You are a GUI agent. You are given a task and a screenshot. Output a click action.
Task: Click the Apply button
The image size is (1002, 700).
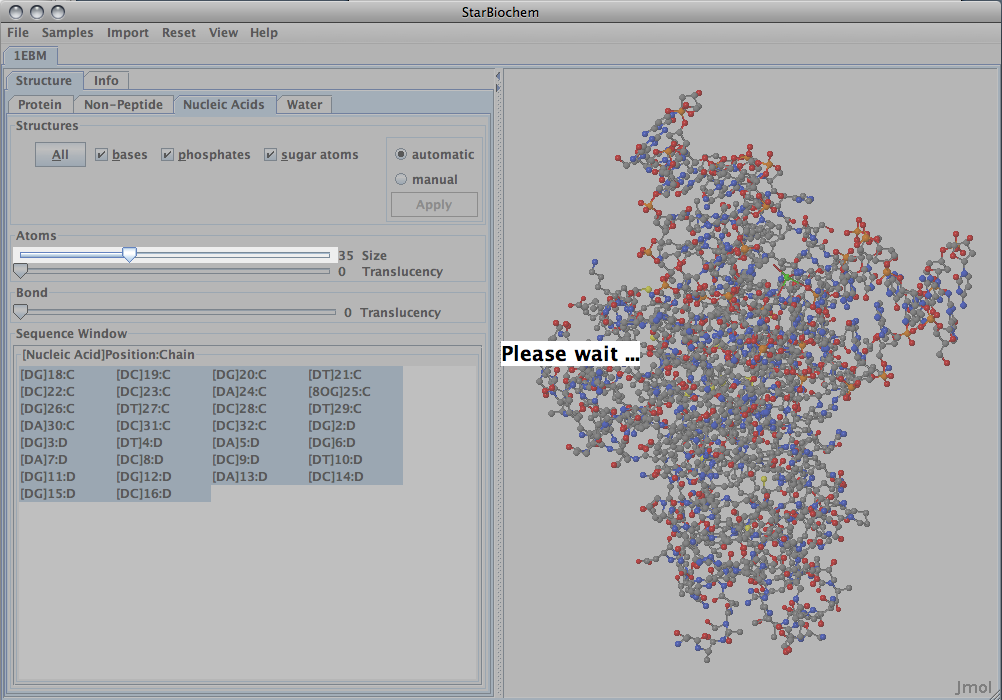coord(433,205)
